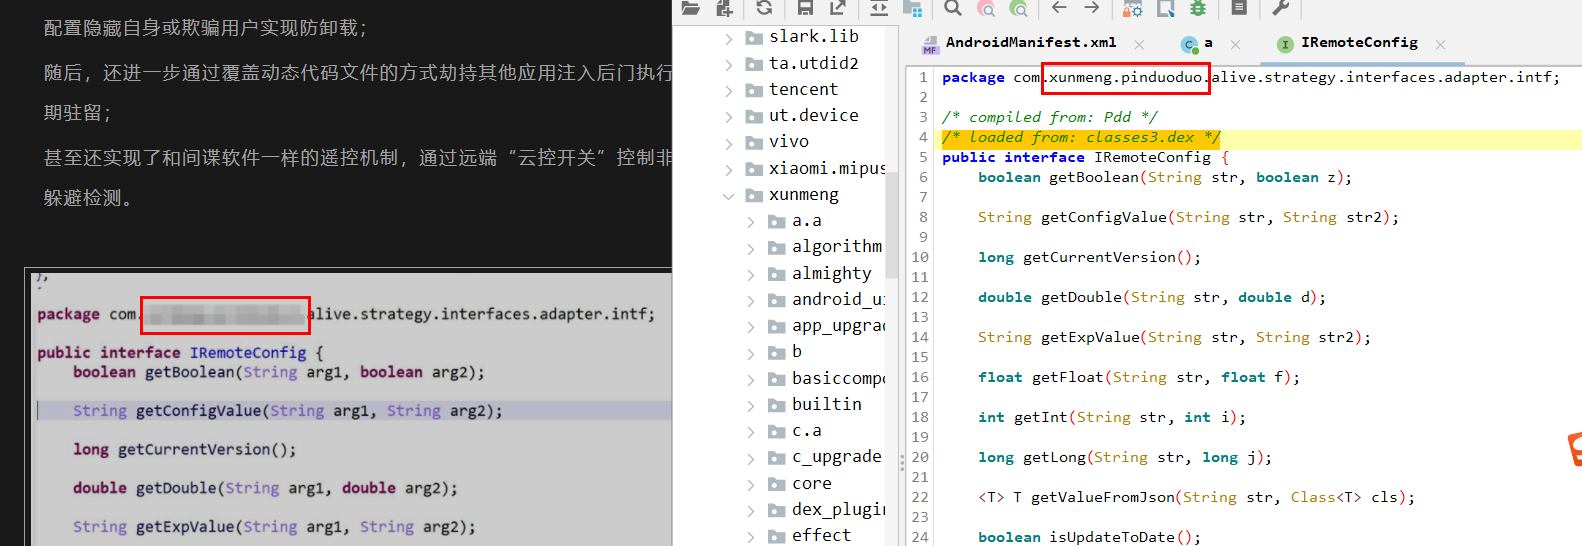Toggle the sync with editor icon

click(879, 8)
